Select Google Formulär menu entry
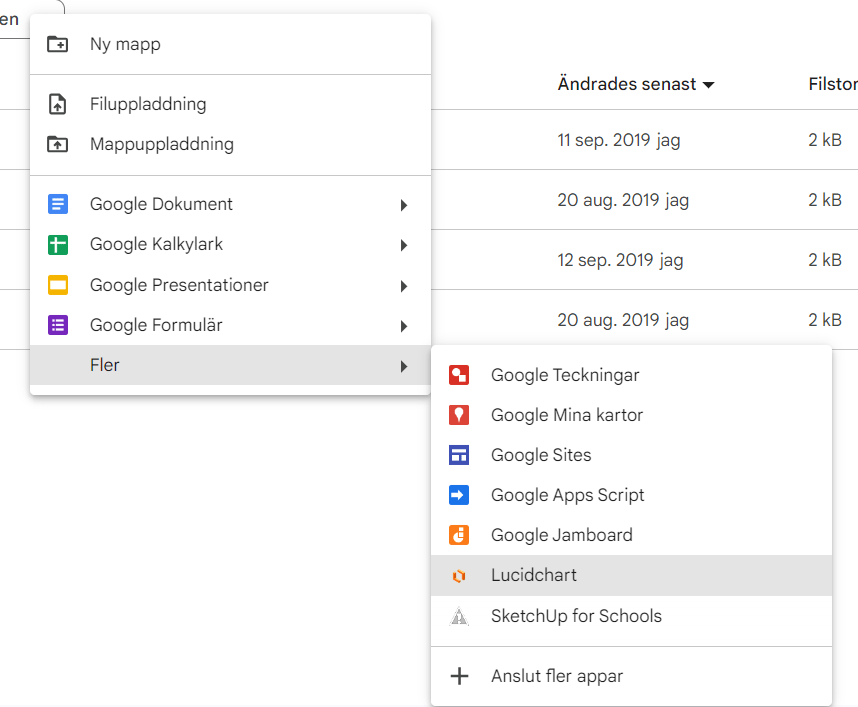 click(x=230, y=325)
